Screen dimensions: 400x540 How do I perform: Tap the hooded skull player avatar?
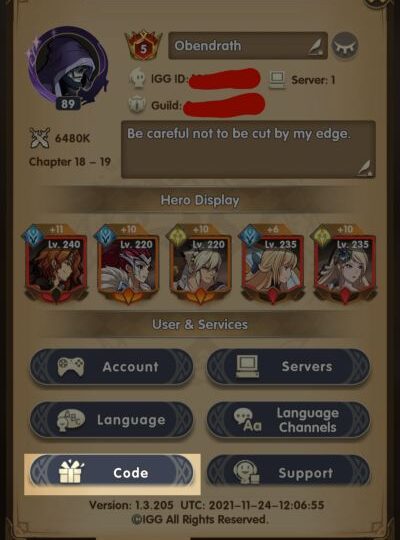tap(68, 67)
